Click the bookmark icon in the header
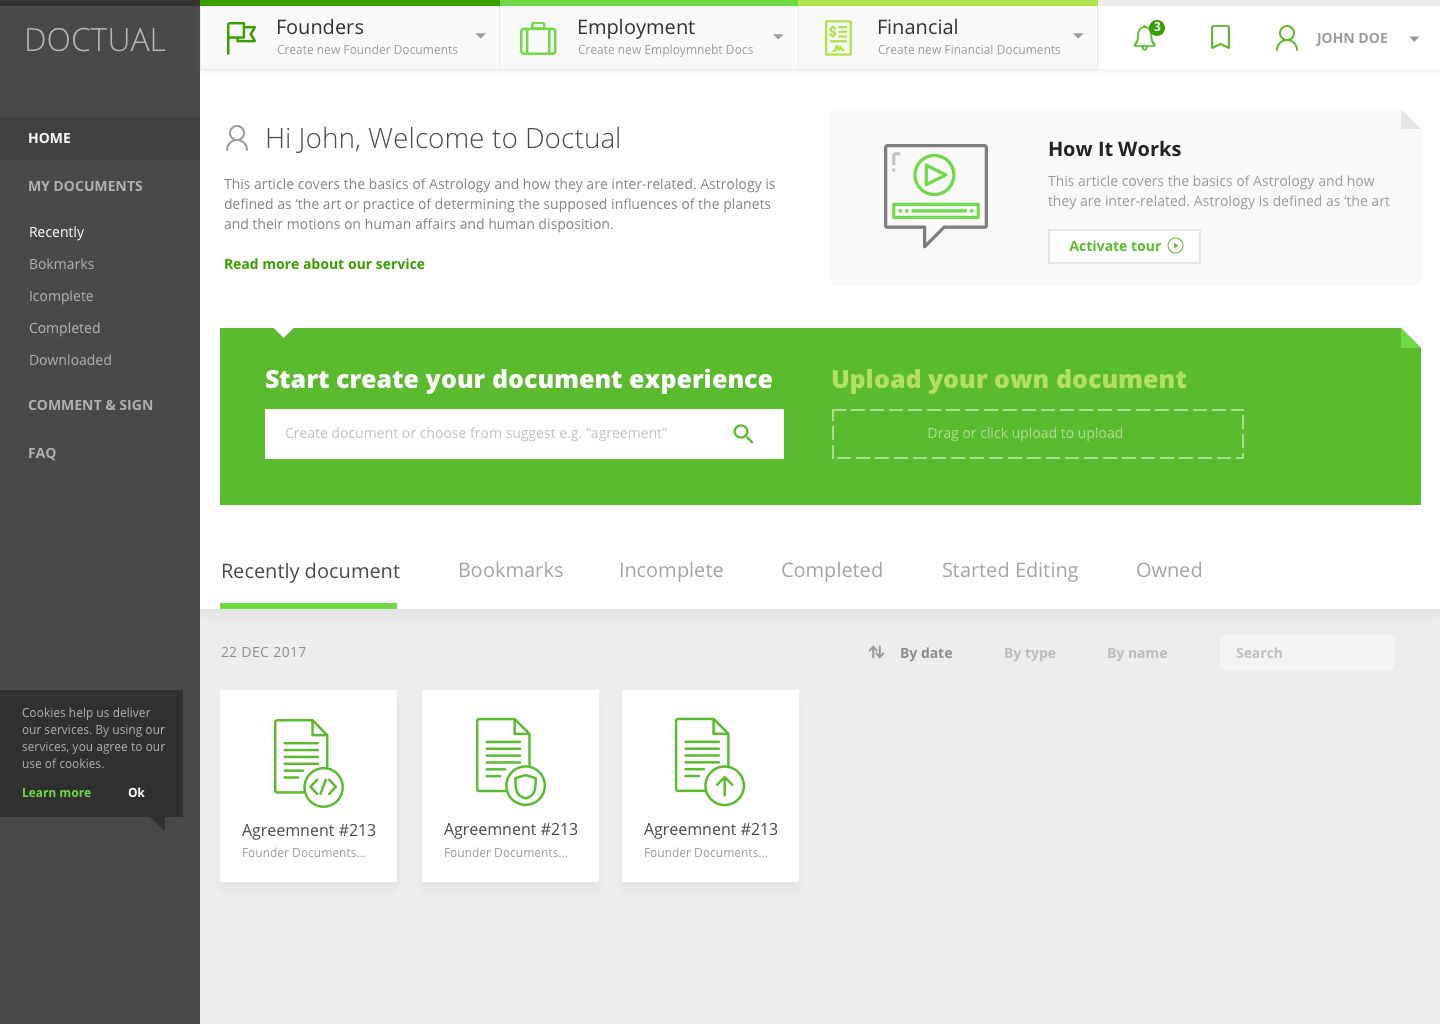 tap(1220, 37)
